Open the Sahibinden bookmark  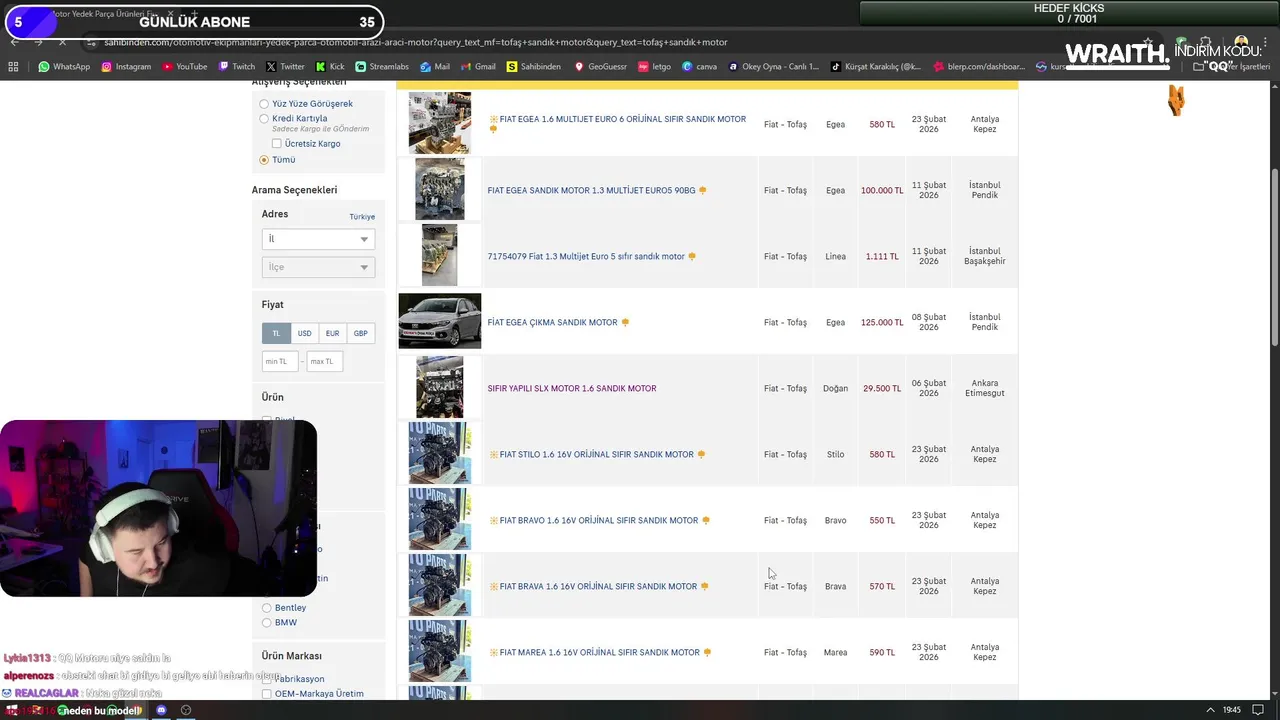(x=533, y=67)
